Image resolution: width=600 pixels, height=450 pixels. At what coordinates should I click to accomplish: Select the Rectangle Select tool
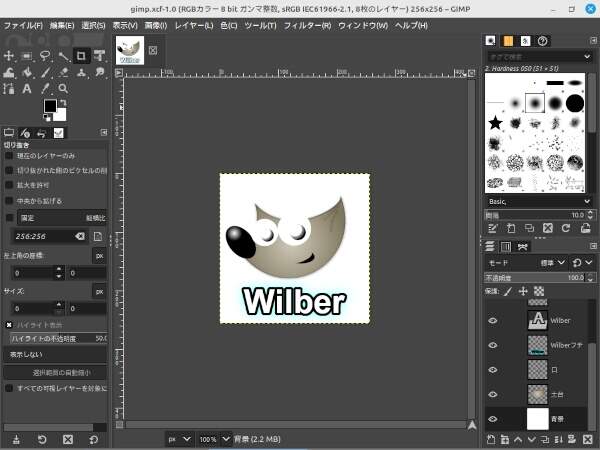pos(27,55)
